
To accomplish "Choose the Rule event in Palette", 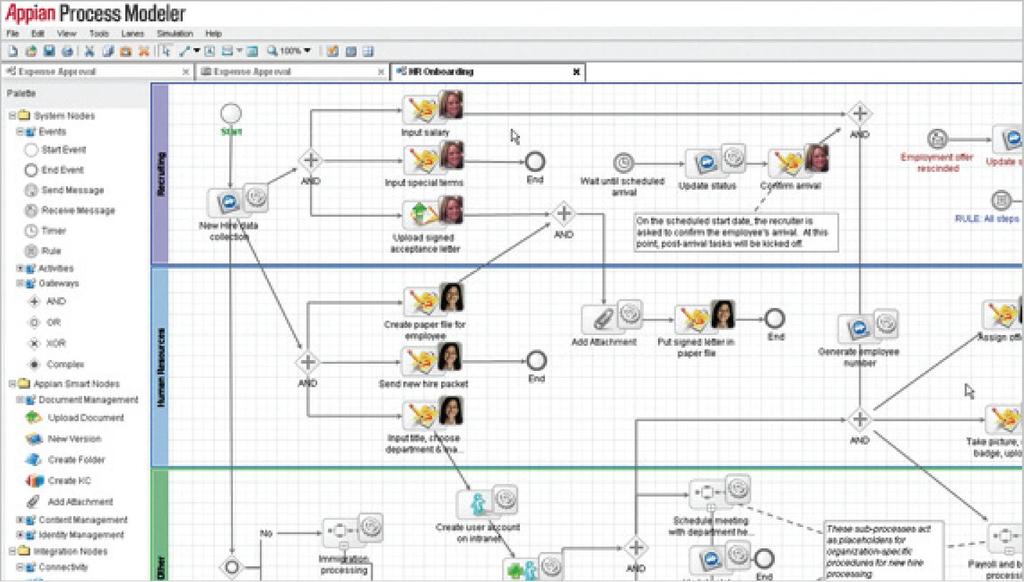I will point(42,251).
